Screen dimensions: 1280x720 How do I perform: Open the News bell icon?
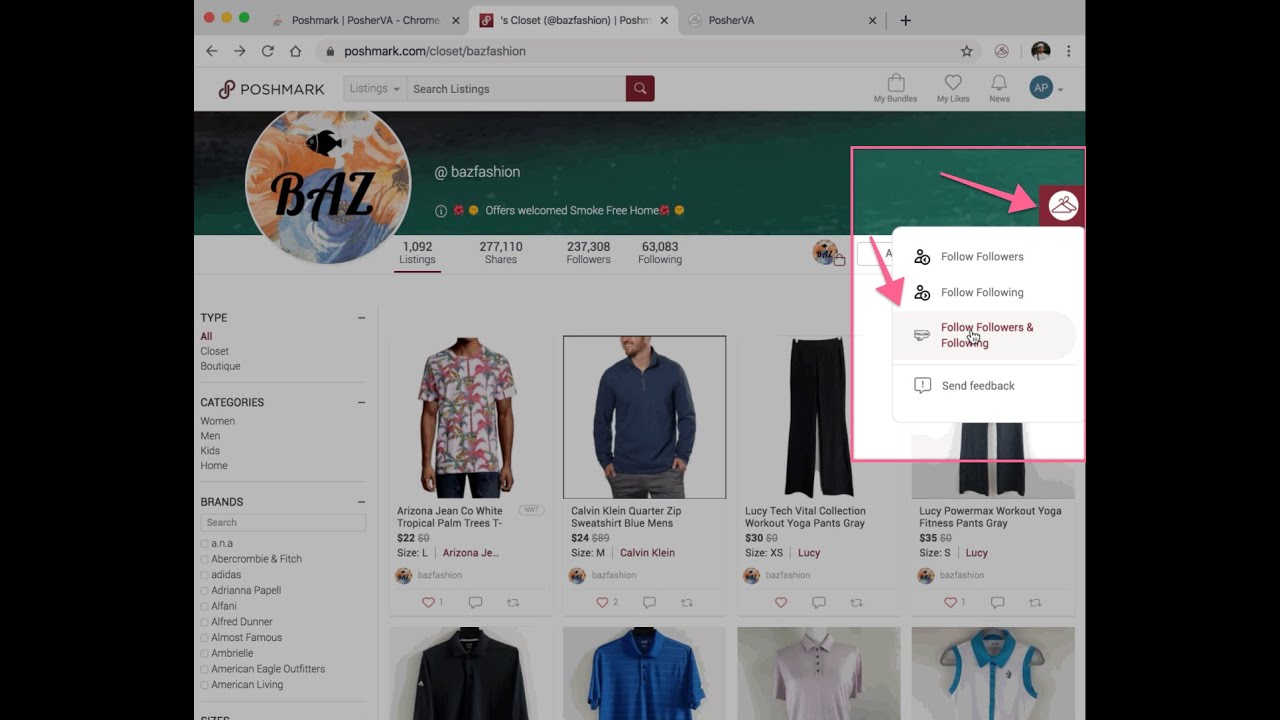pyautogui.click(x=999, y=88)
